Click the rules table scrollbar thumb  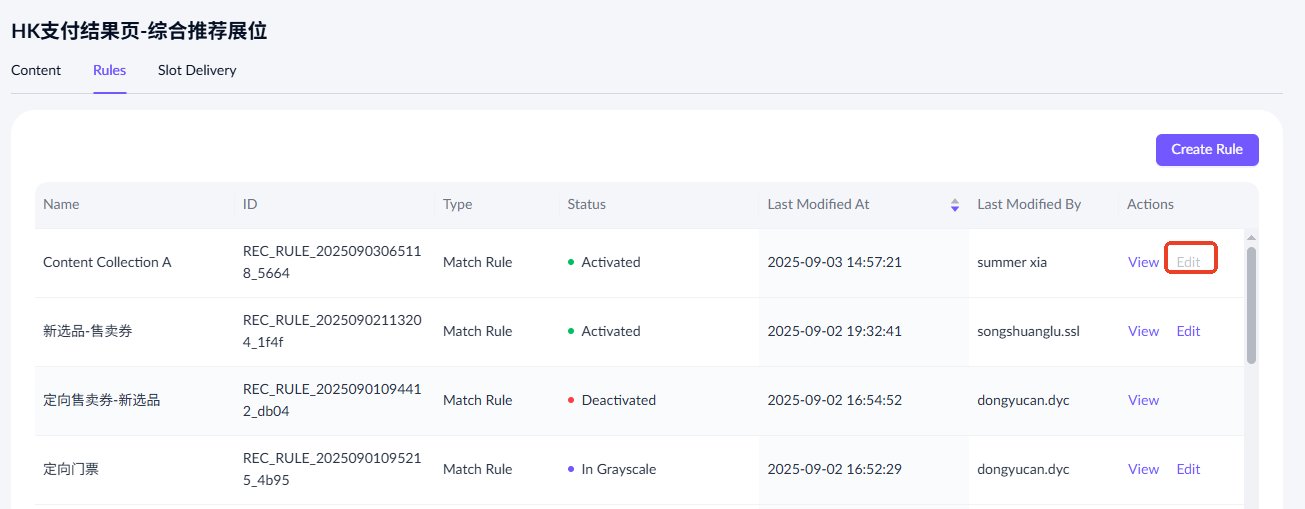1250,305
